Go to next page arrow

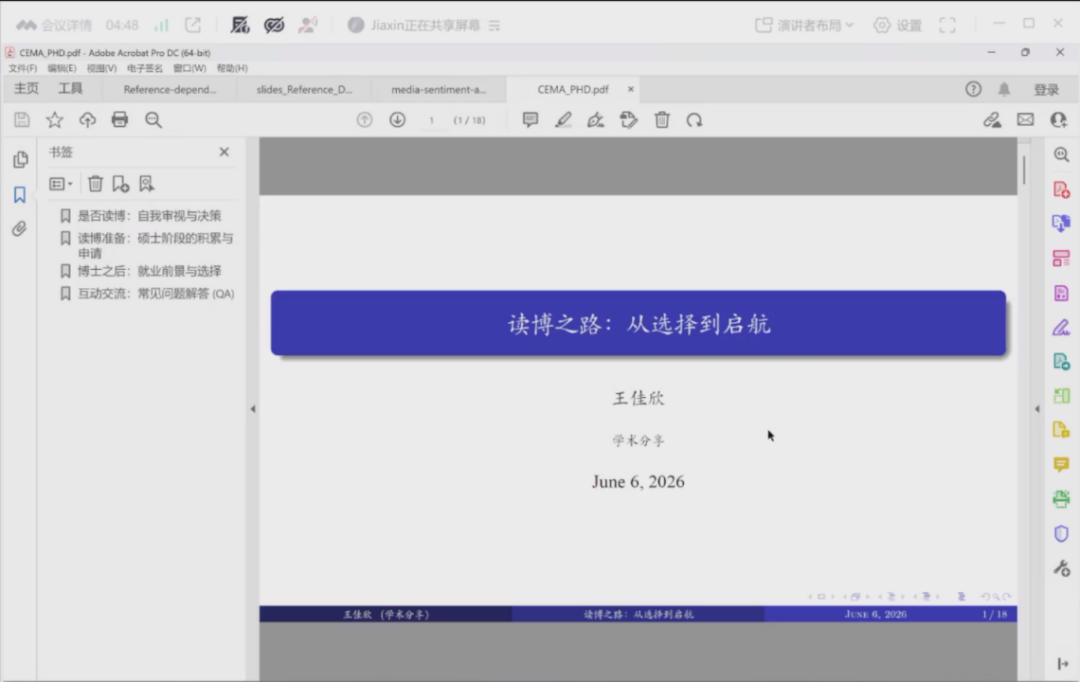coord(397,120)
